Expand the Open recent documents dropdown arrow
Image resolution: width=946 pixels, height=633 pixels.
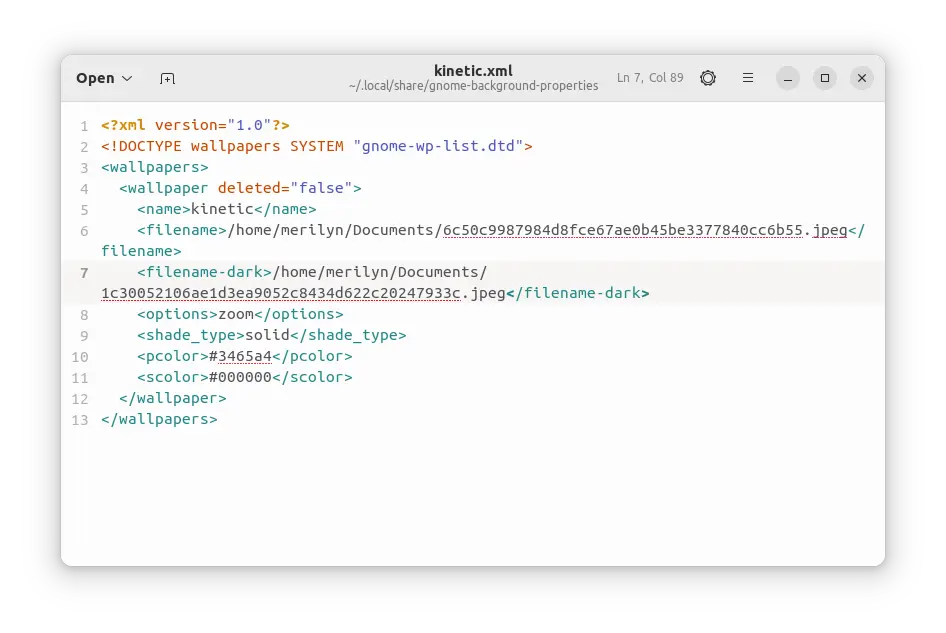(x=127, y=78)
